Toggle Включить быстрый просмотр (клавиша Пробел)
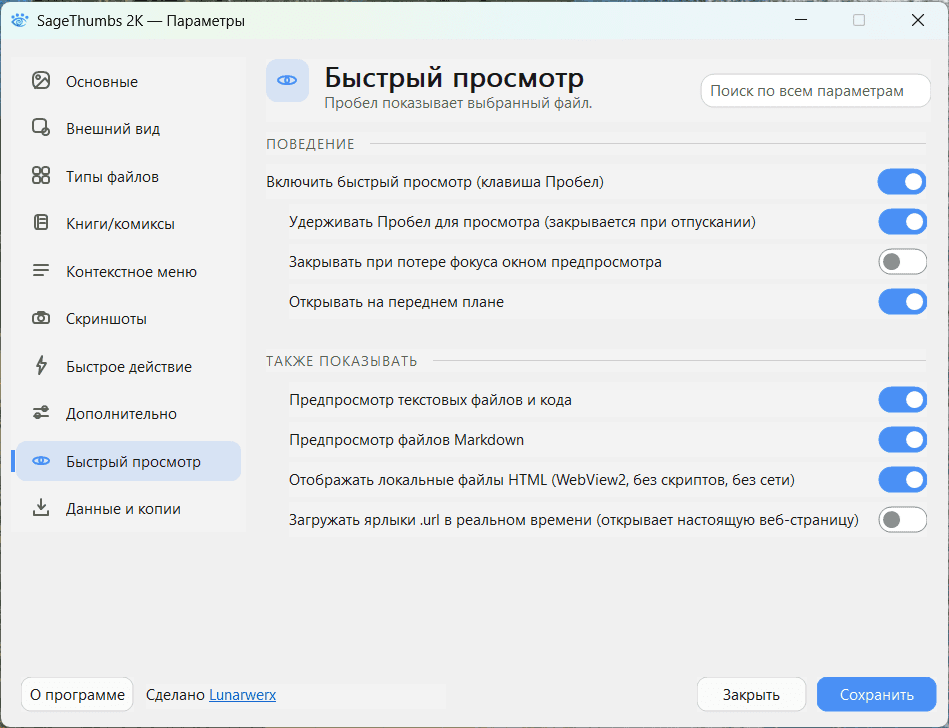This screenshot has width=949, height=728. [x=902, y=182]
